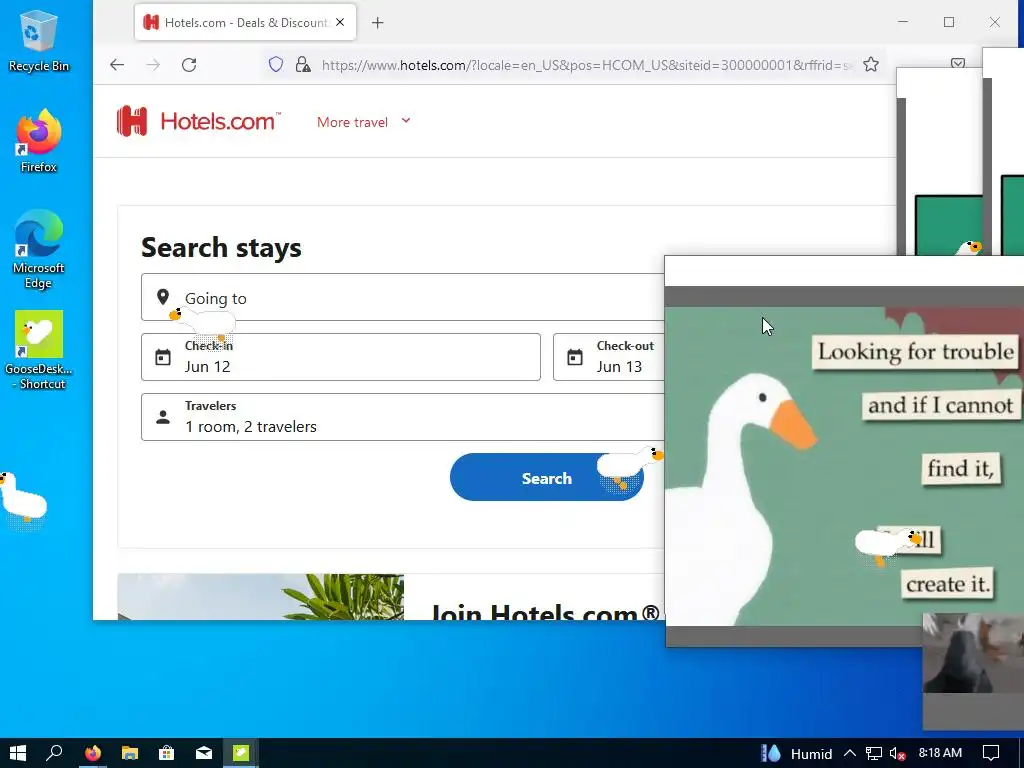Open File Explorer from the taskbar
Image resolution: width=1024 pixels, height=768 pixels.
coord(129,753)
